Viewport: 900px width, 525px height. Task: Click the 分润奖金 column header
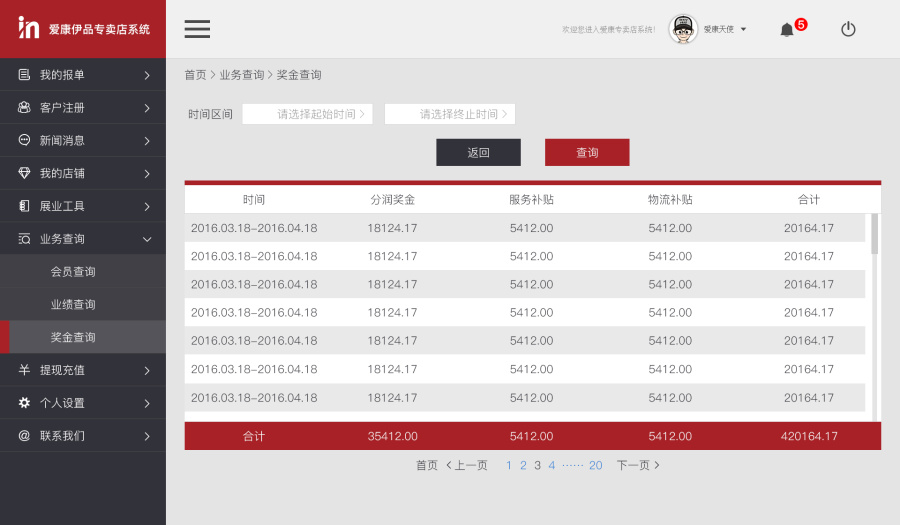tap(392, 199)
